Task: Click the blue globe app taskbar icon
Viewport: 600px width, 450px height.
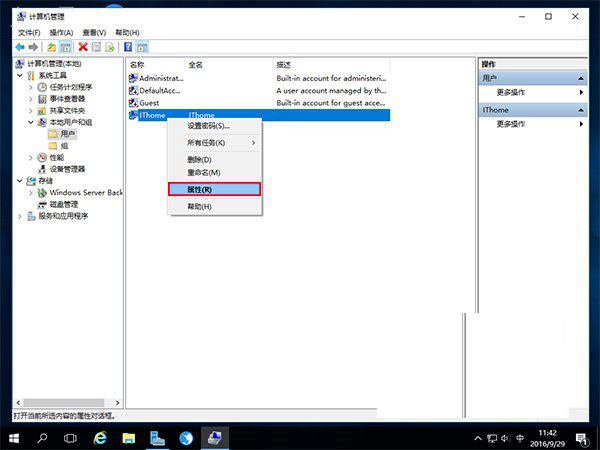Action: (186, 438)
